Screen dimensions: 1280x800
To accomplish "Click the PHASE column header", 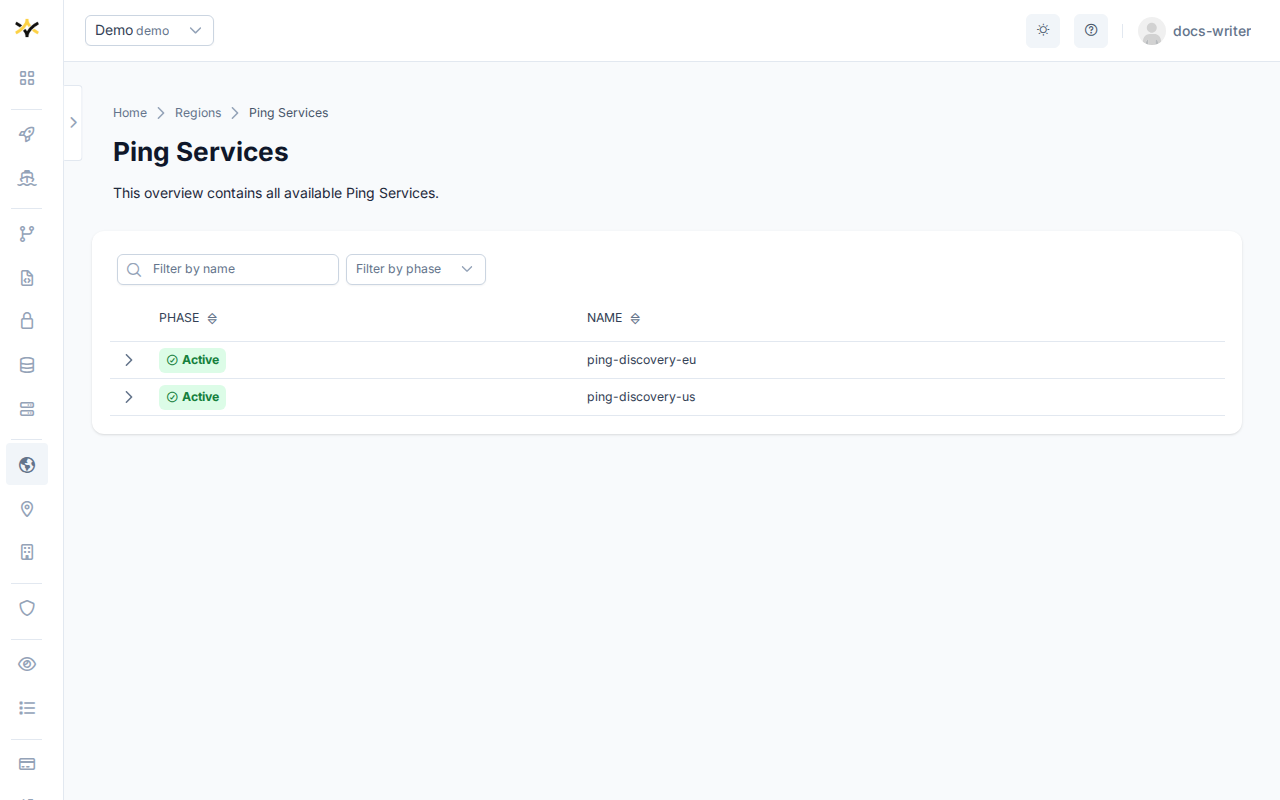I will coord(179,318).
